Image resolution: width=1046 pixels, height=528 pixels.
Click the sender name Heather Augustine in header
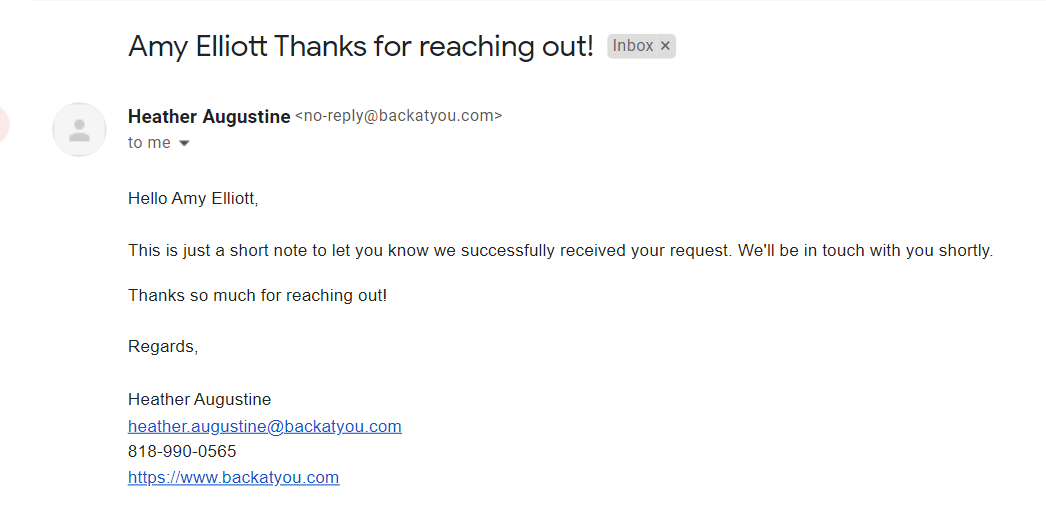click(x=209, y=117)
